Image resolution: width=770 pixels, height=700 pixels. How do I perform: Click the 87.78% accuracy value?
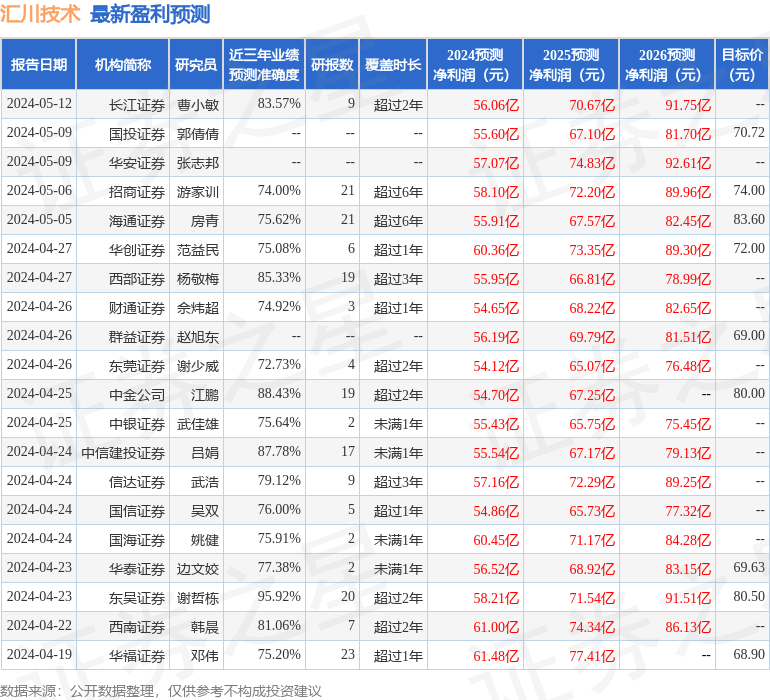pyautogui.click(x=279, y=451)
